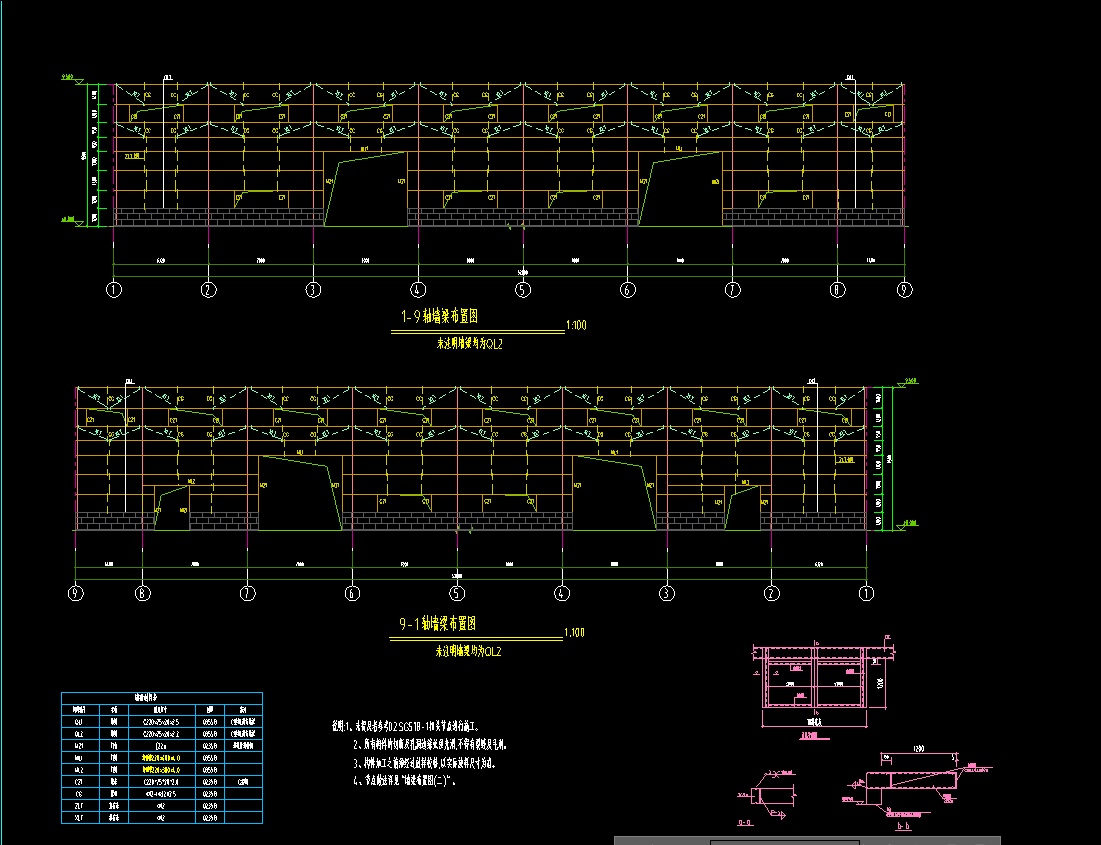Select '未注明墙梁均为QL2' under the 1-9轴 title
Screen dimensions: 1101x845
(x=470, y=344)
